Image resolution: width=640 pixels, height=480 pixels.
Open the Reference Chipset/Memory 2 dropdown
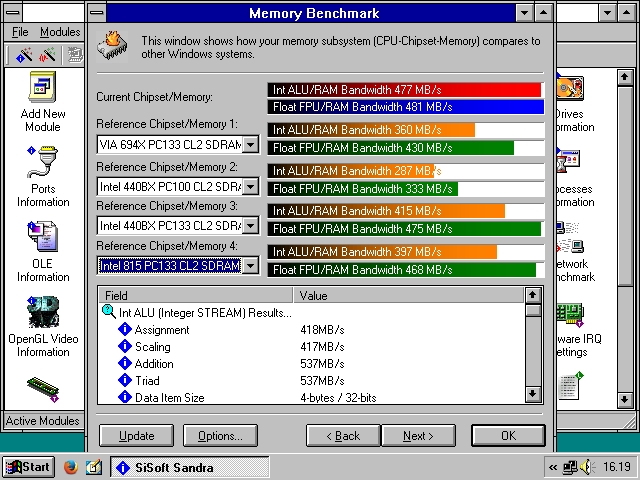[251, 187]
